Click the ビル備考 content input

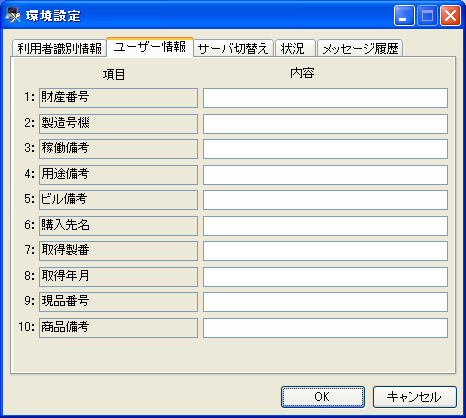(x=325, y=200)
